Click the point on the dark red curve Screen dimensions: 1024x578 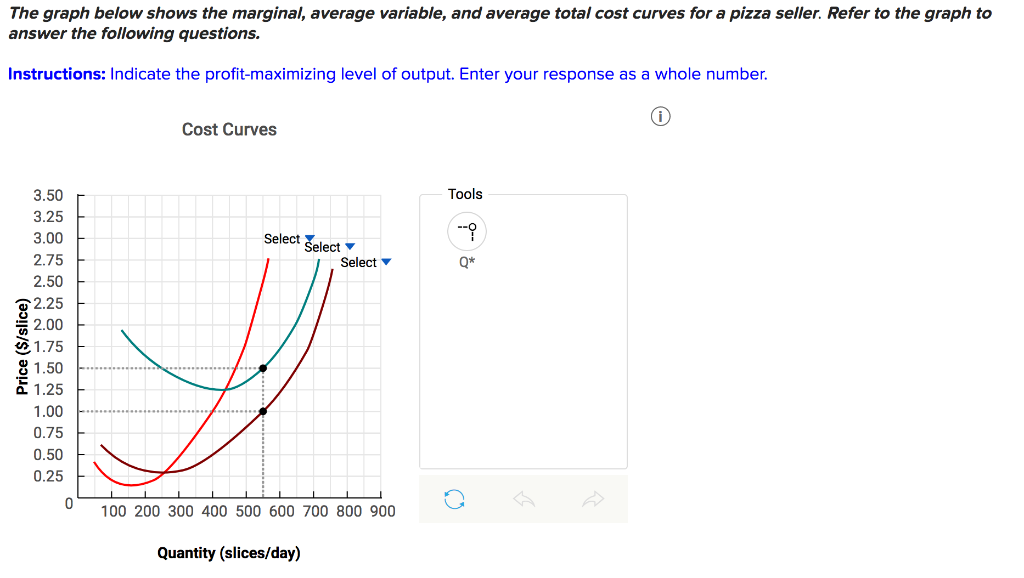(x=262, y=410)
